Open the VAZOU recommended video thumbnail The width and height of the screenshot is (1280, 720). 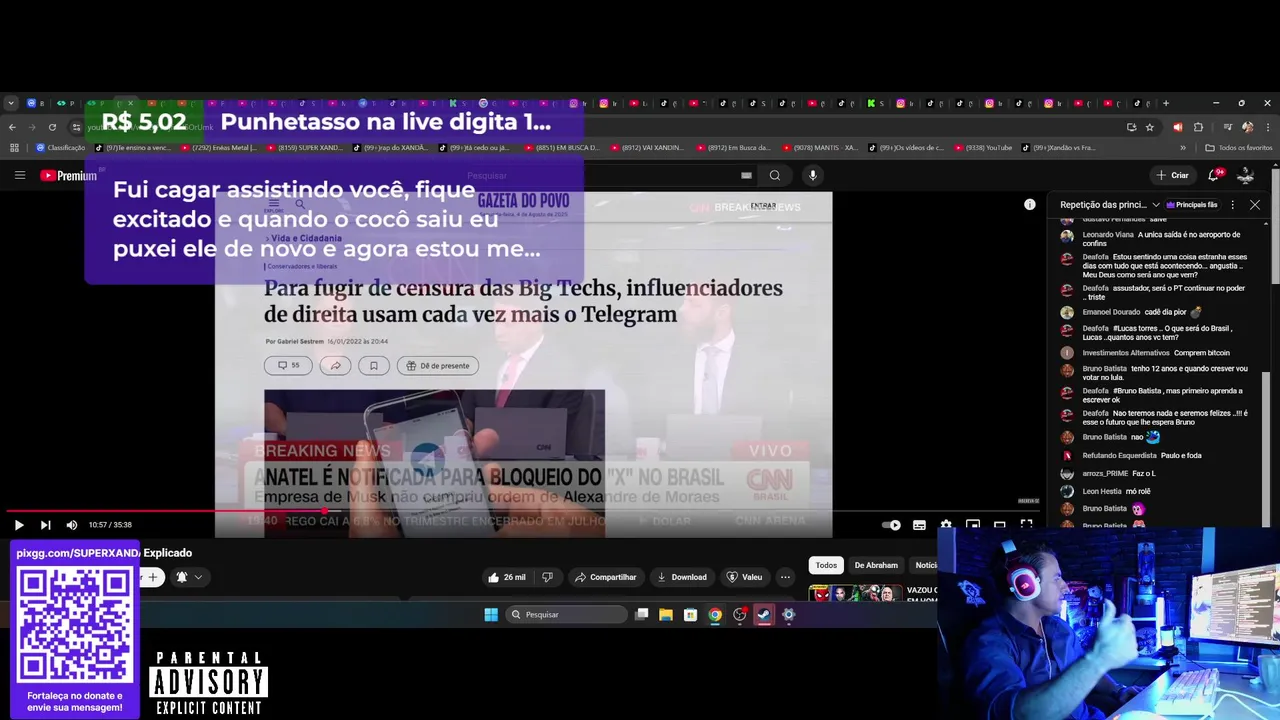[855, 594]
